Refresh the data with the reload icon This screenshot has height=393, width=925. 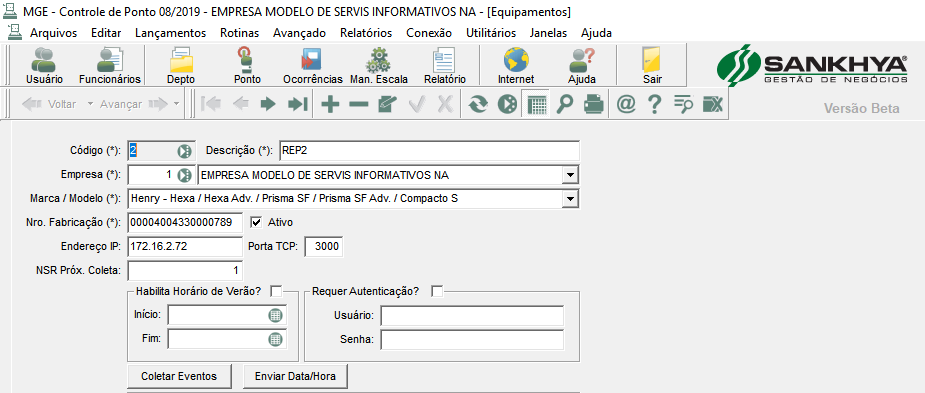pos(478,104)
